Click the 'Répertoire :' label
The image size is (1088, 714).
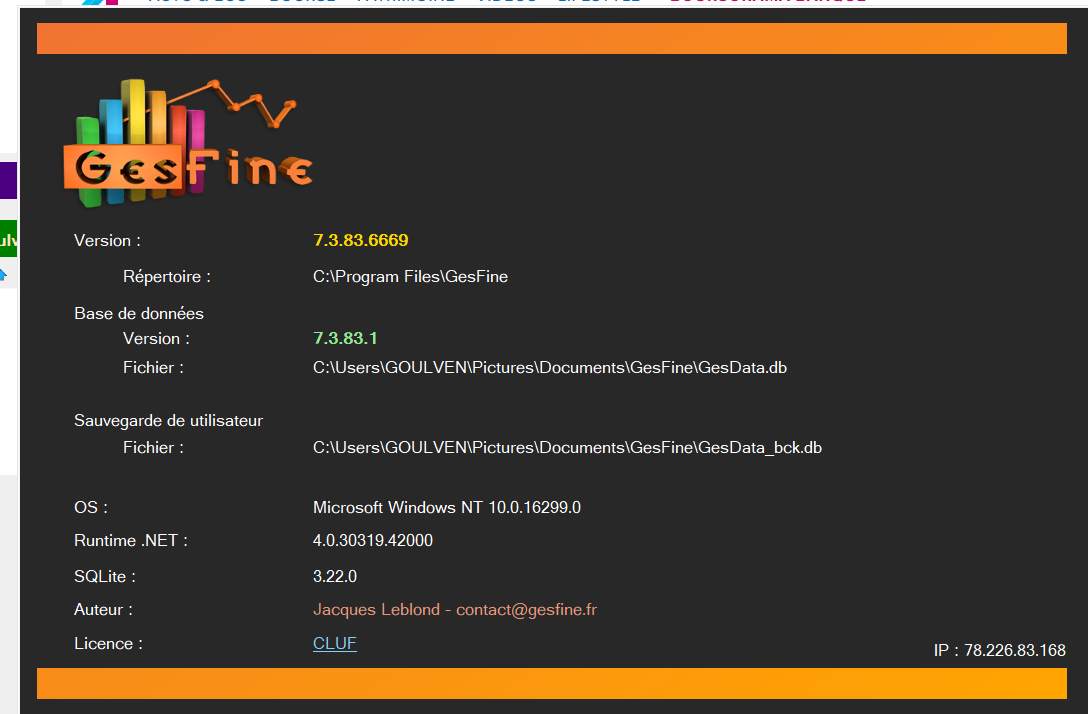167,276
